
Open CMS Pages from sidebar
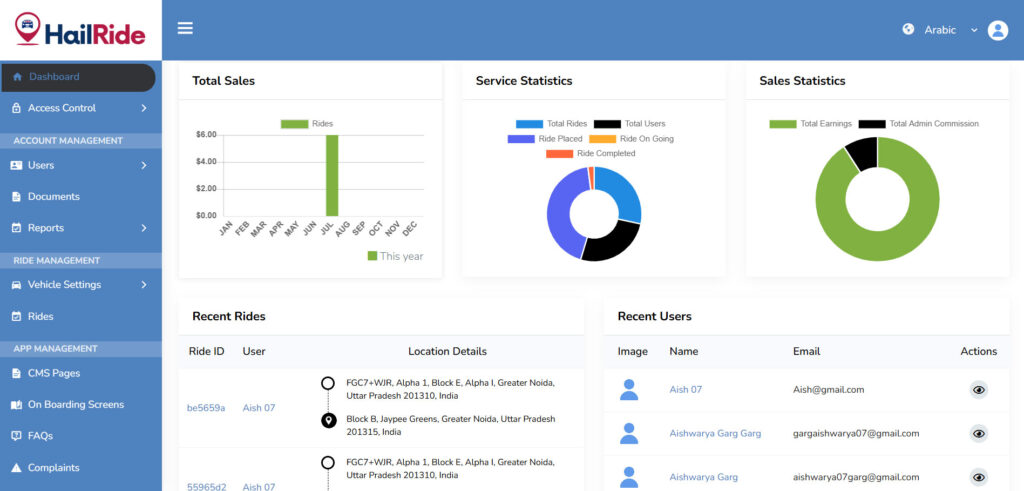click(x=54, y=373)
